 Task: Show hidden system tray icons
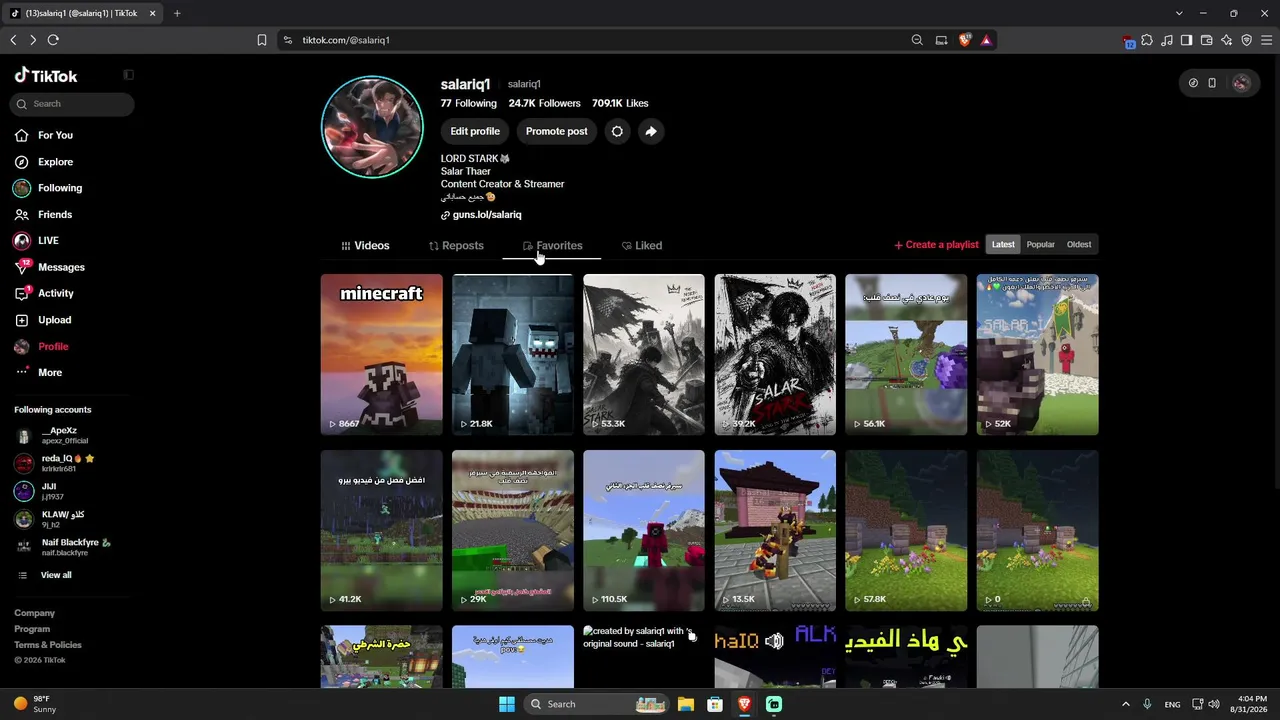pos(1125,704)
